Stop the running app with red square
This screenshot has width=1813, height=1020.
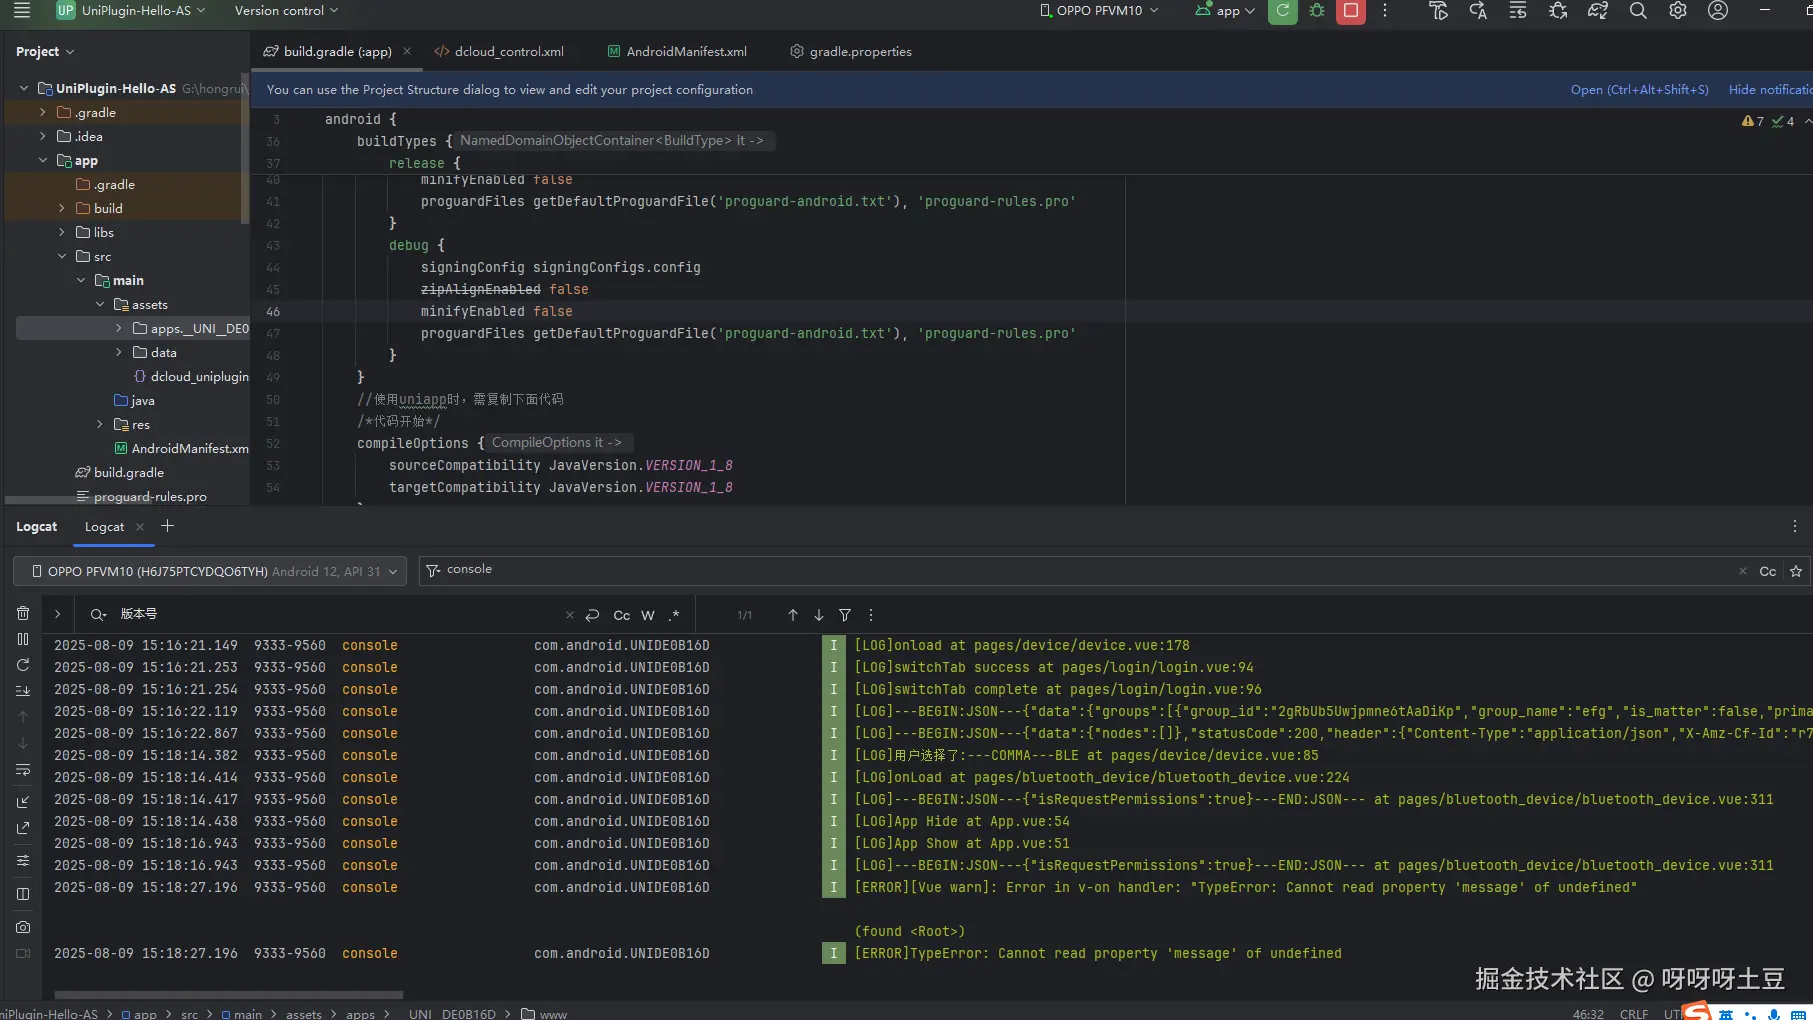click(1351, 10)
